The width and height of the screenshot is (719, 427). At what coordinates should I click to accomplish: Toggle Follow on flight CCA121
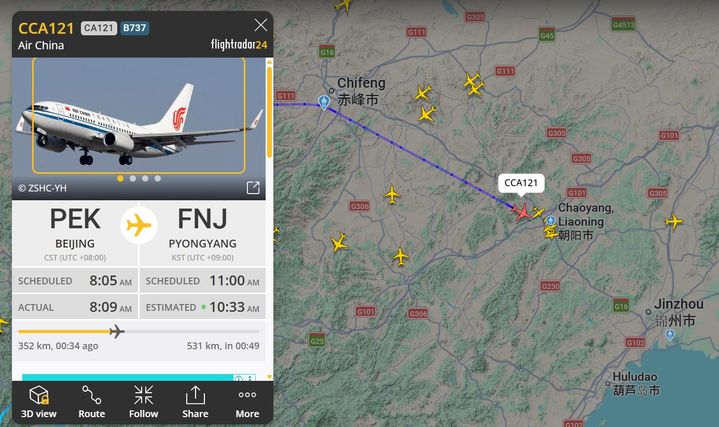[144, 402]
